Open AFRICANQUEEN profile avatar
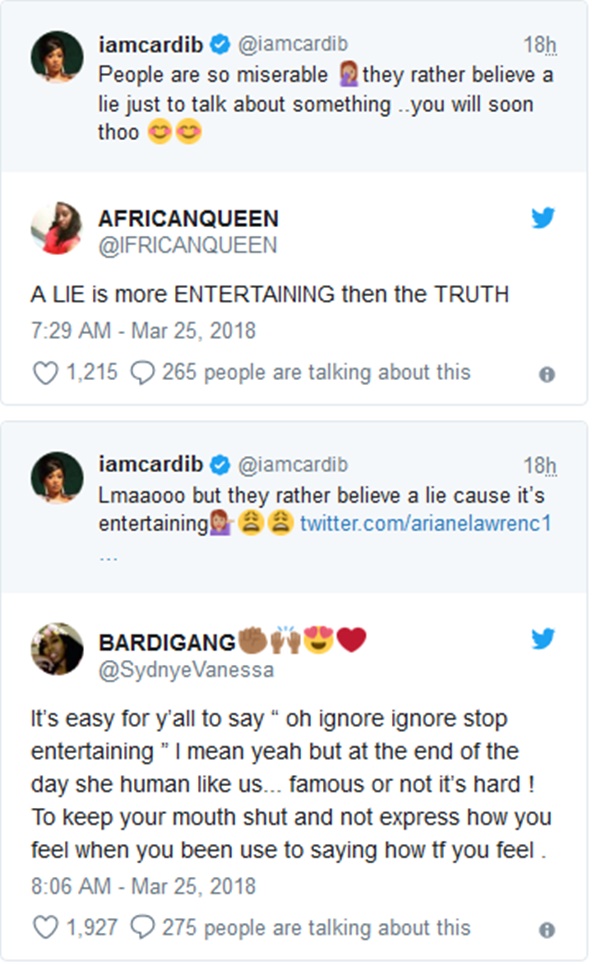Screen dimensions: 600x965 coord(56,230)
